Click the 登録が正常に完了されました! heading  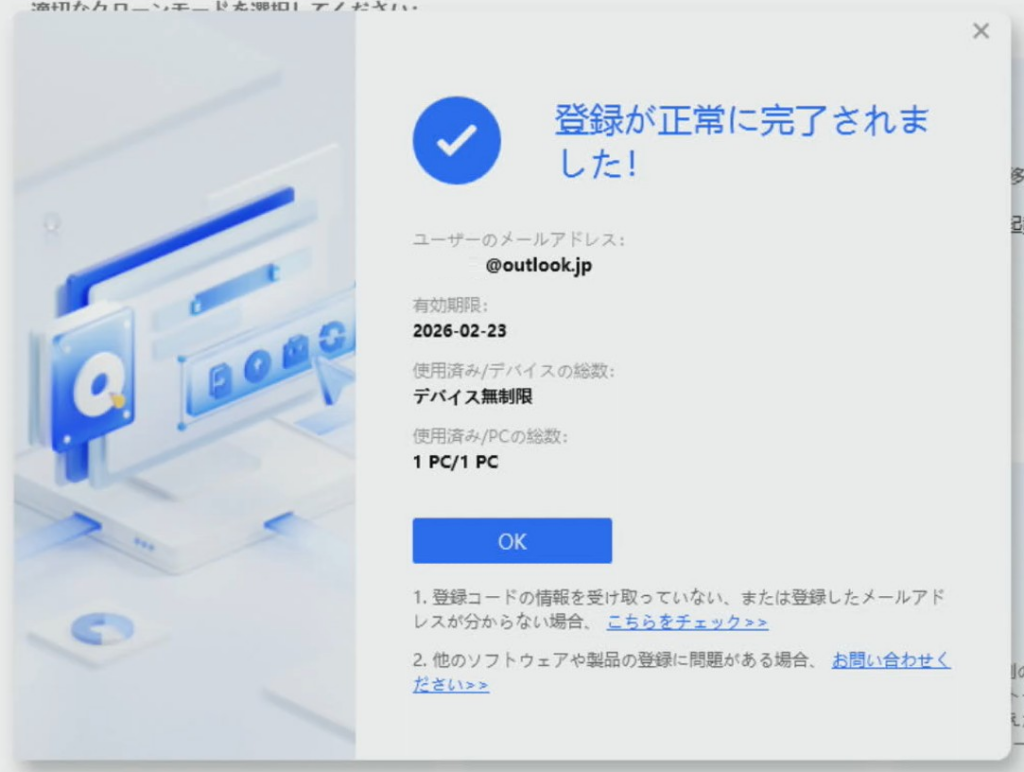[741, 141]
